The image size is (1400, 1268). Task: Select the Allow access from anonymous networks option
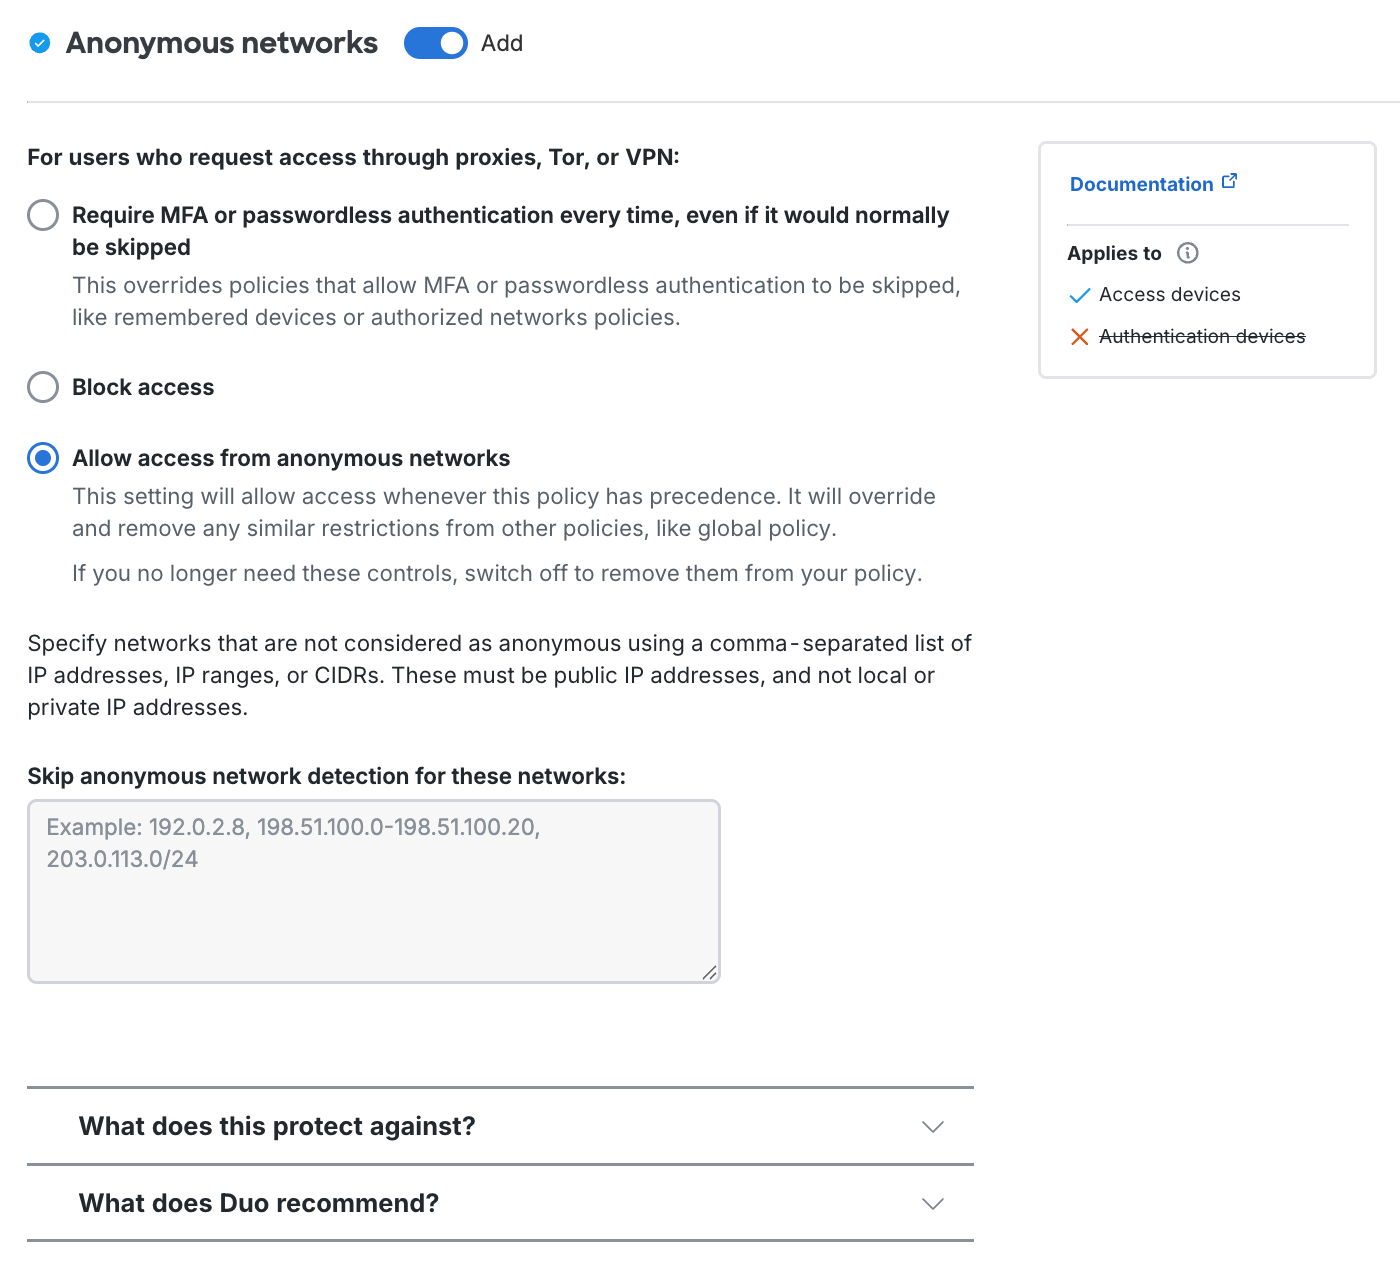[42, 458]
